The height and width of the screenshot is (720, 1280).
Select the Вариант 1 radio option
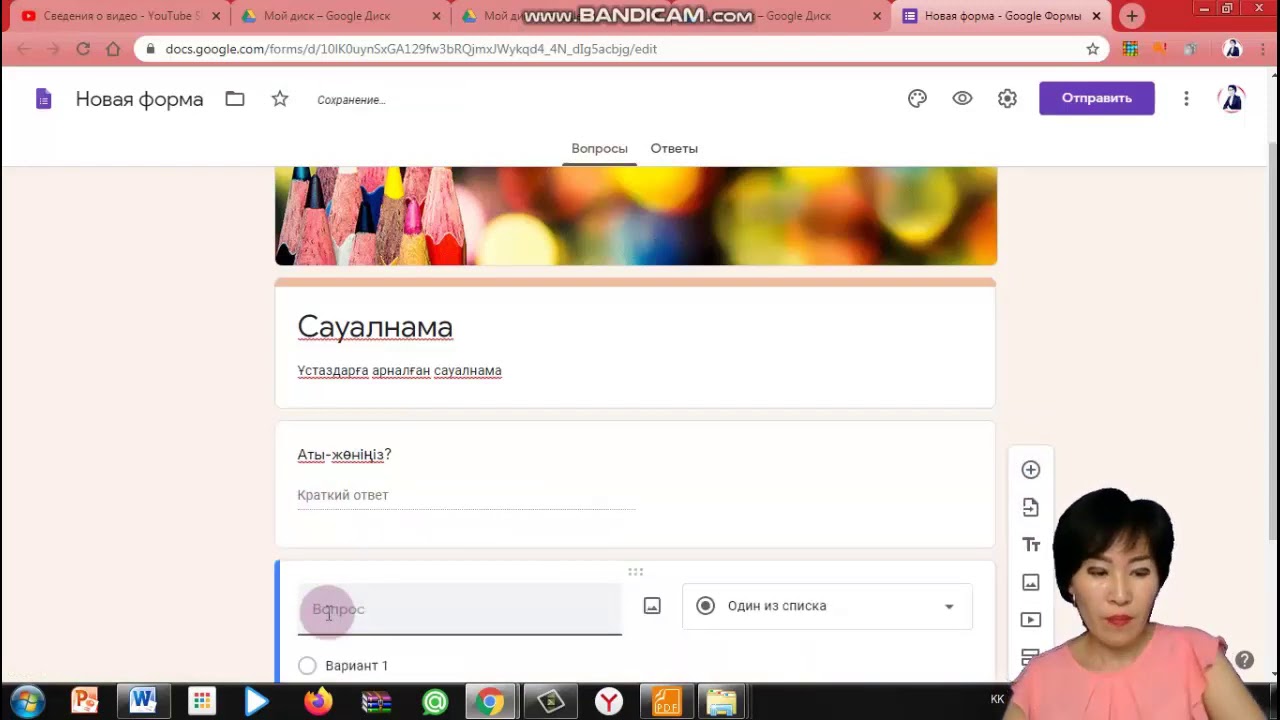(307, 665)
